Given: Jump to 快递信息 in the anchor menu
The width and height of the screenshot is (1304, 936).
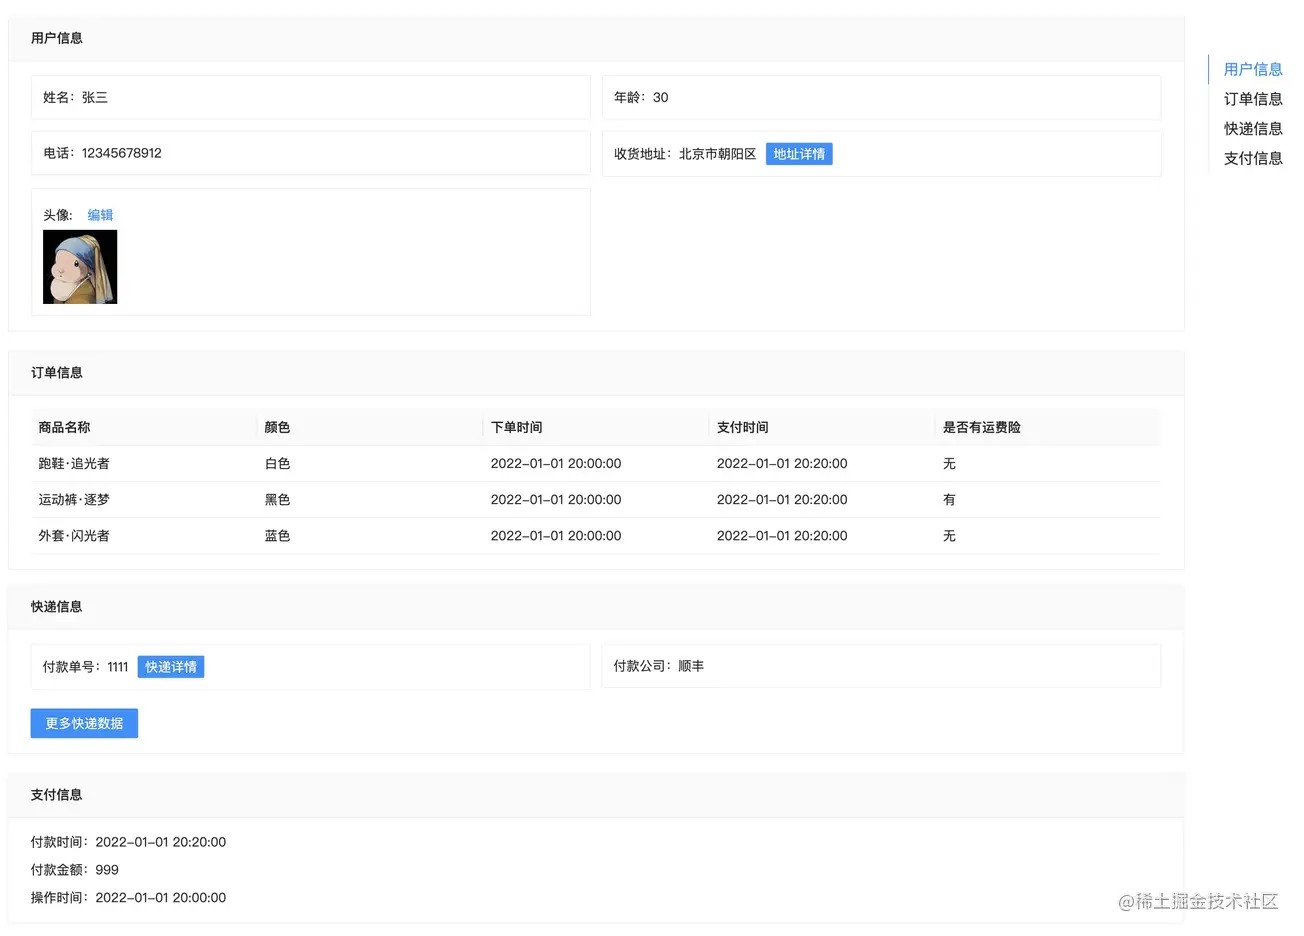Looking at the screenshot, I should 1252,128.
